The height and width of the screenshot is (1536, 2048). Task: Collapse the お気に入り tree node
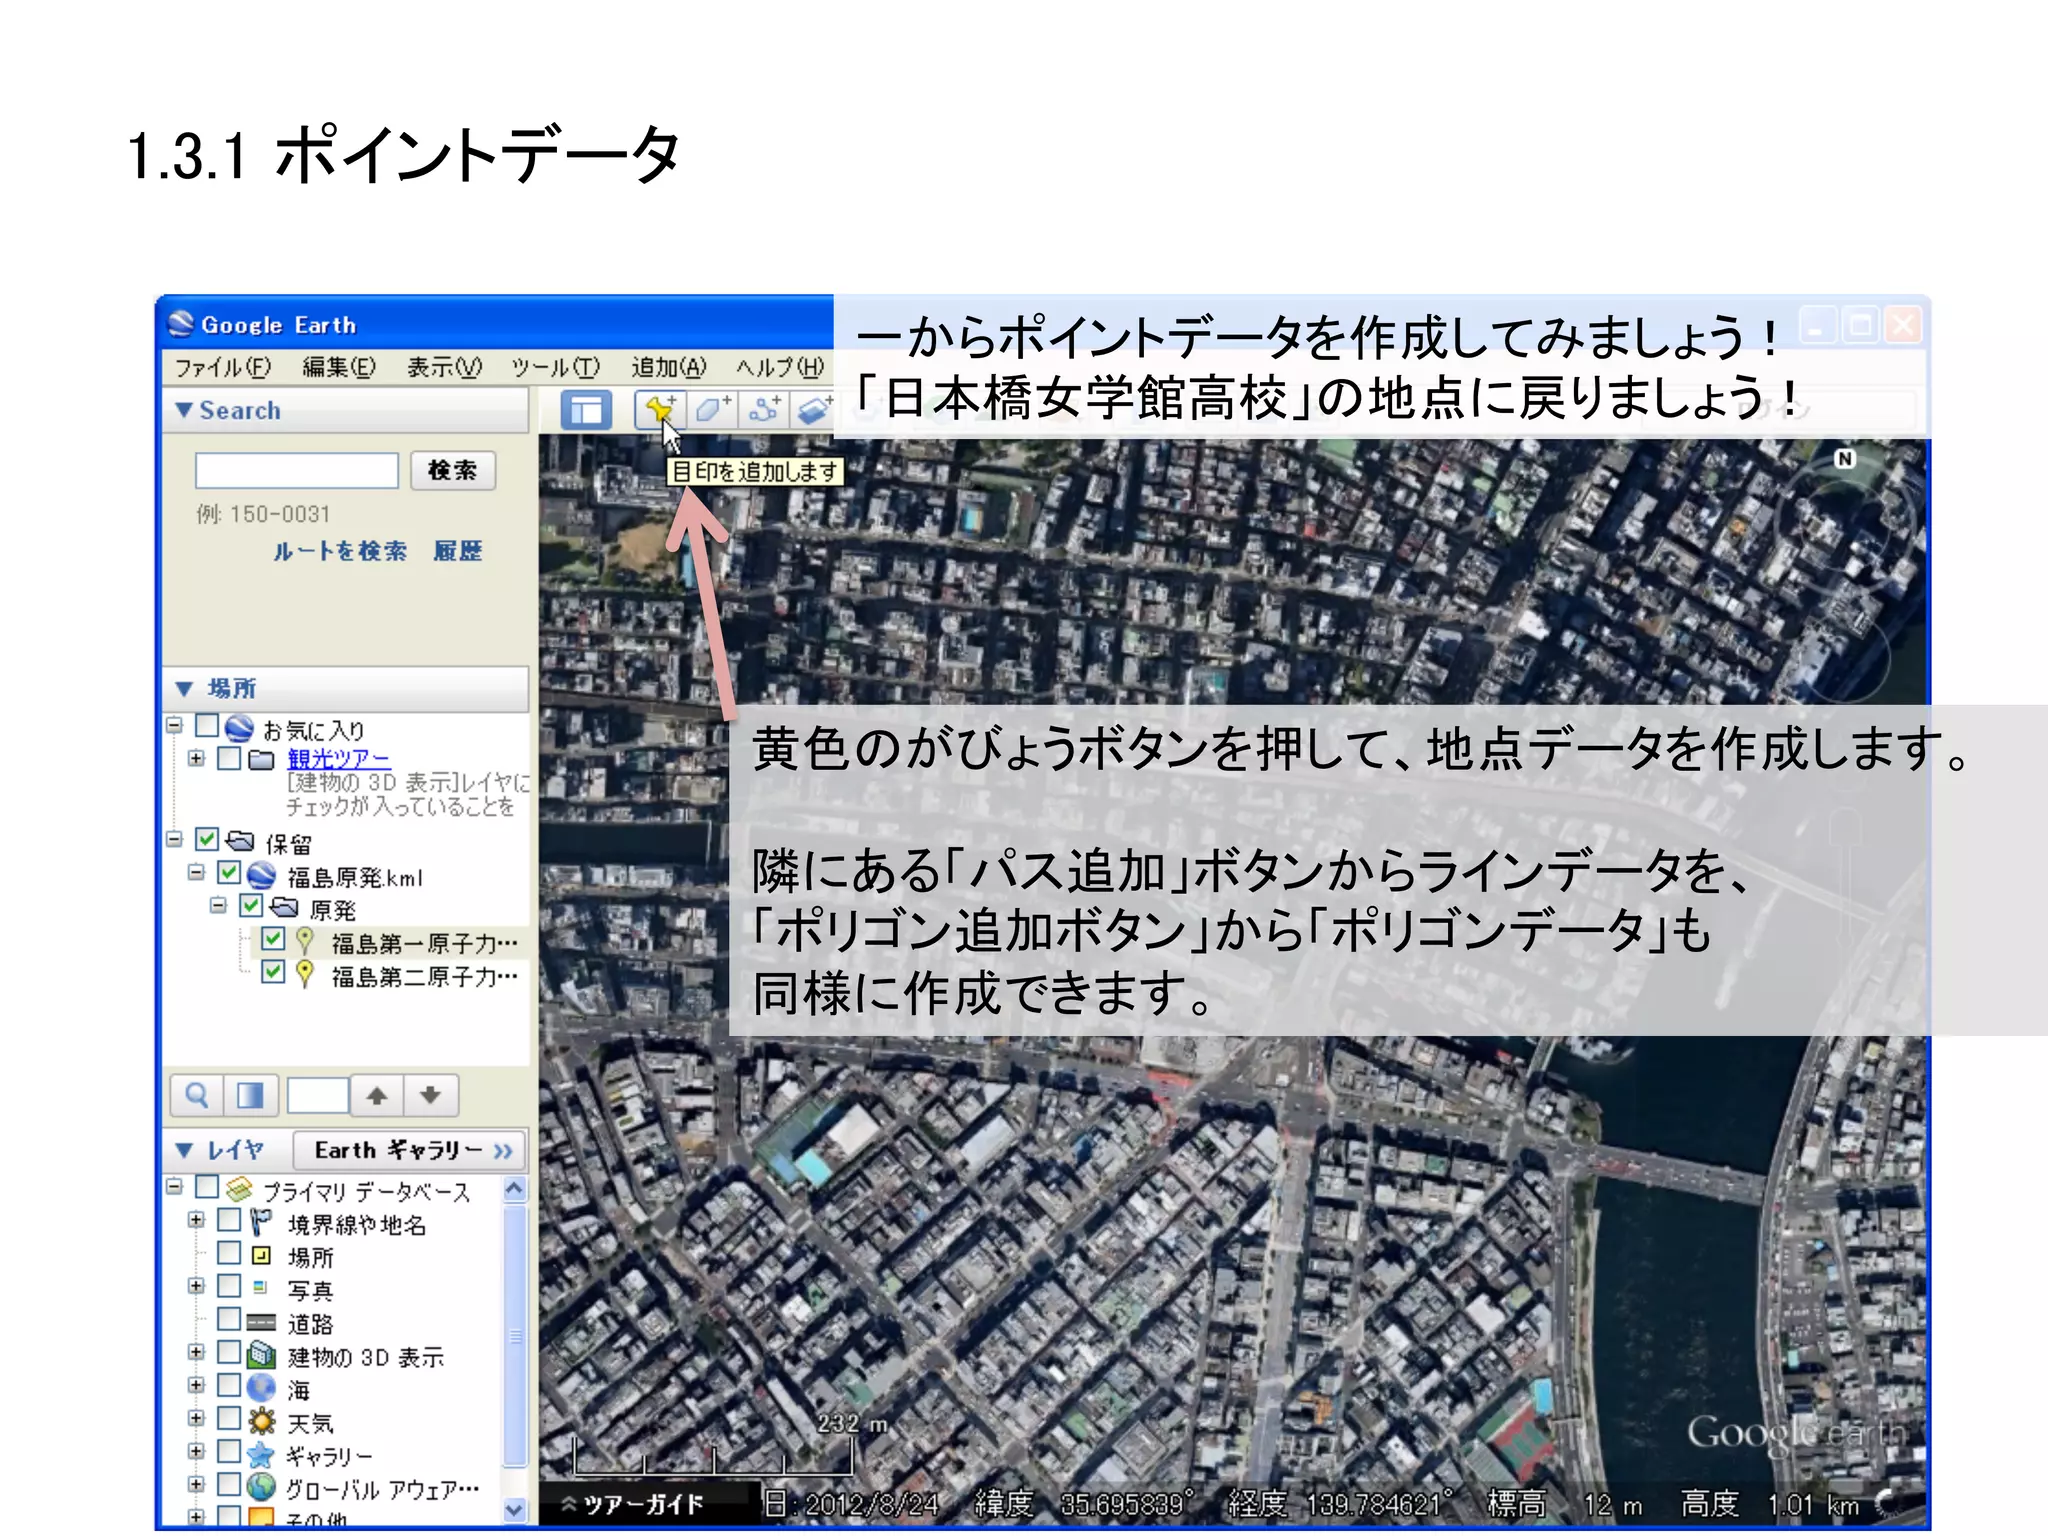(174, 725)
